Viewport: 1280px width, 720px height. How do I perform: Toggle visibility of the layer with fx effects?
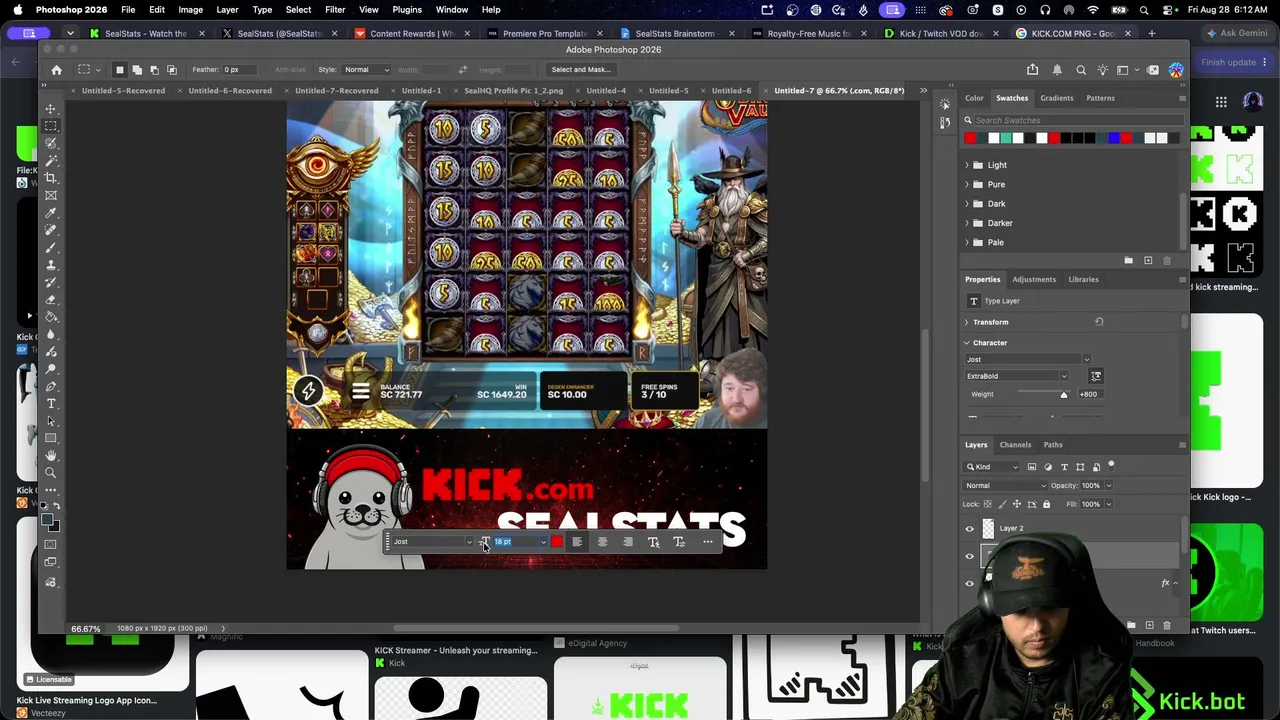click(x=969, y=583)
